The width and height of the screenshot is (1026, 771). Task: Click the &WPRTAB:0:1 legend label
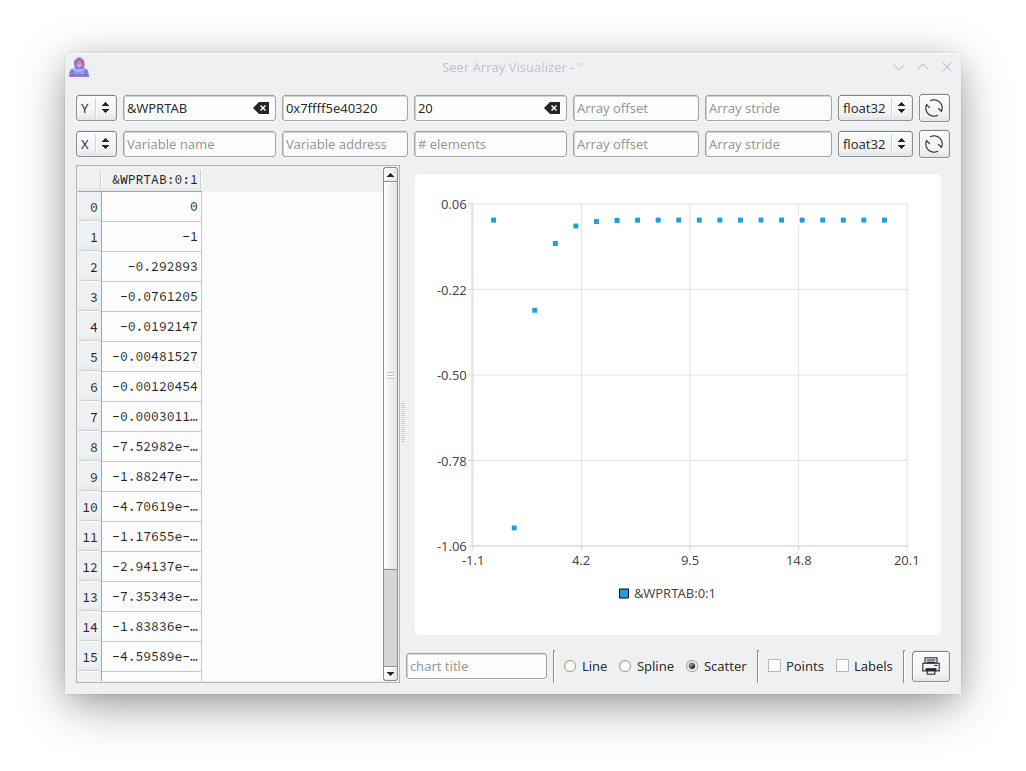[x=674, y=594]
